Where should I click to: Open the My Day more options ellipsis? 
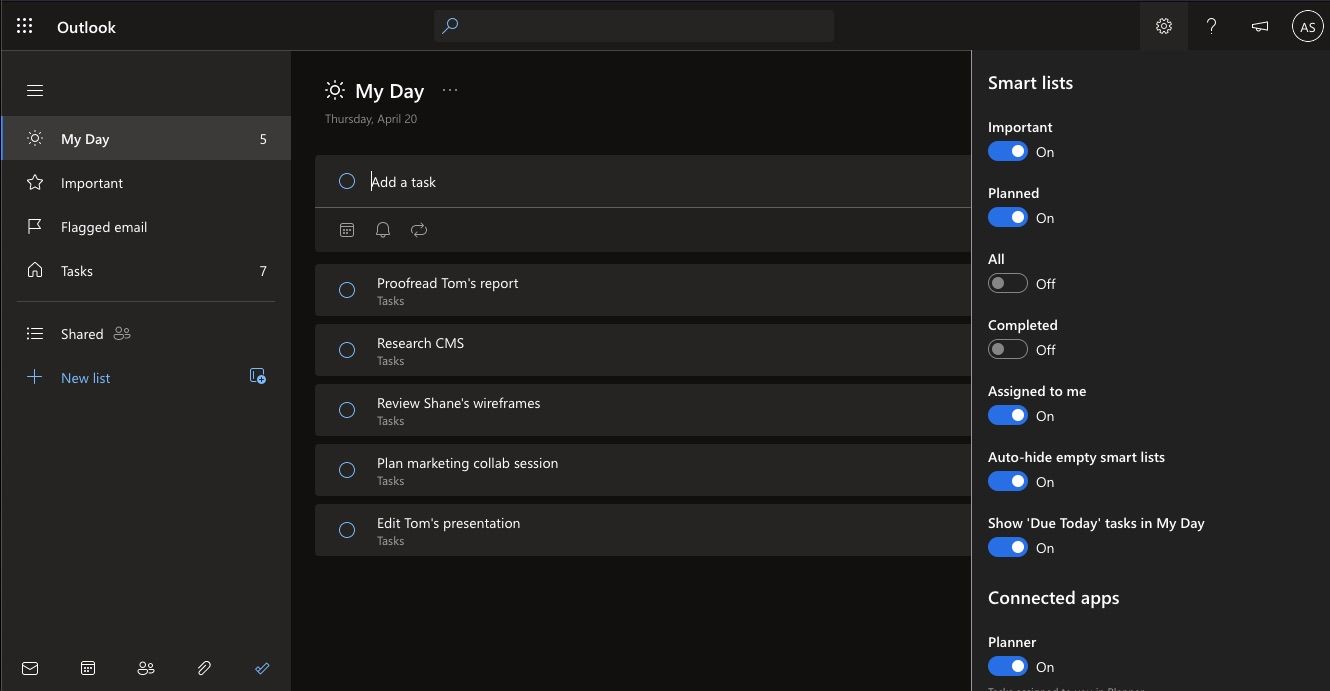(x=450, y=91)
